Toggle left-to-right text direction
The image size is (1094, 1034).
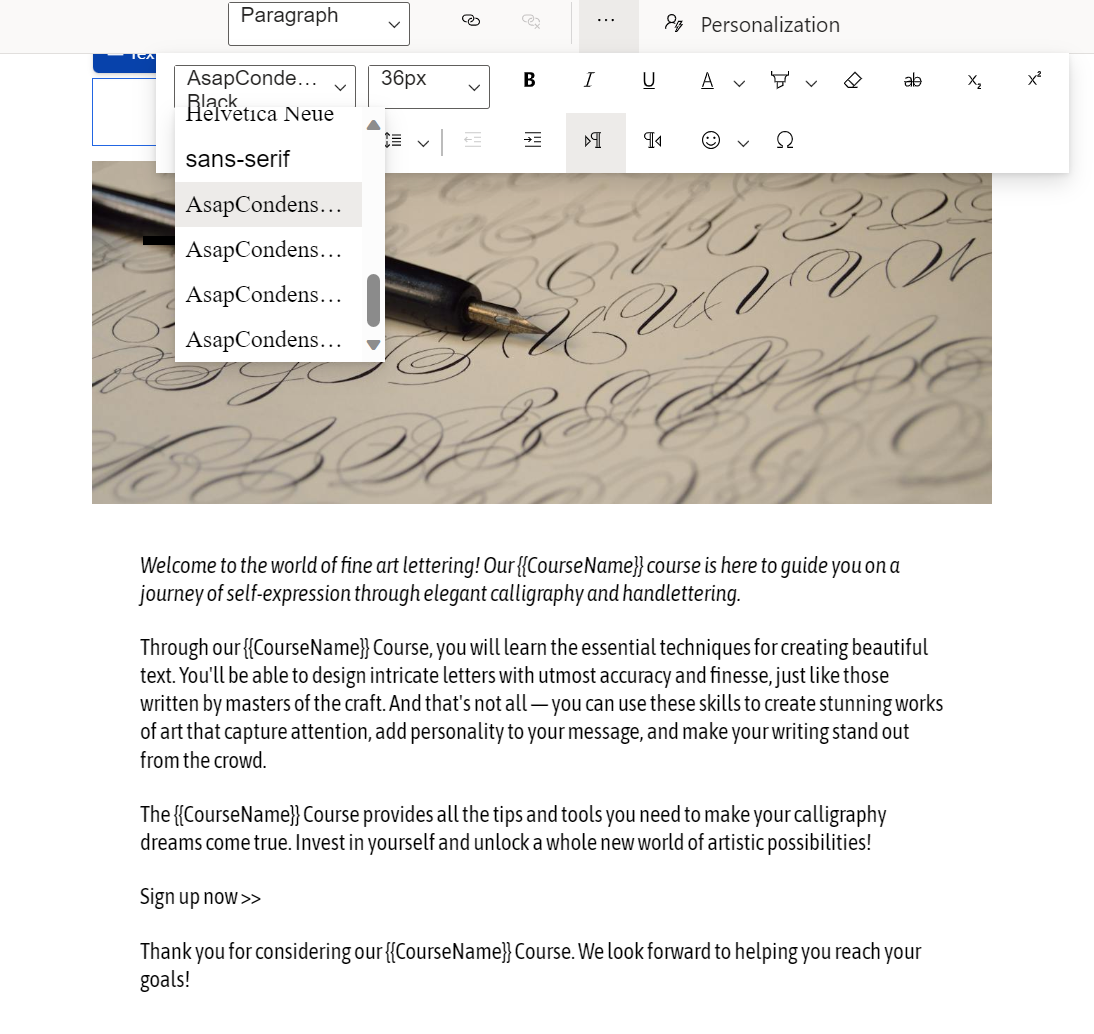[595, 141]
